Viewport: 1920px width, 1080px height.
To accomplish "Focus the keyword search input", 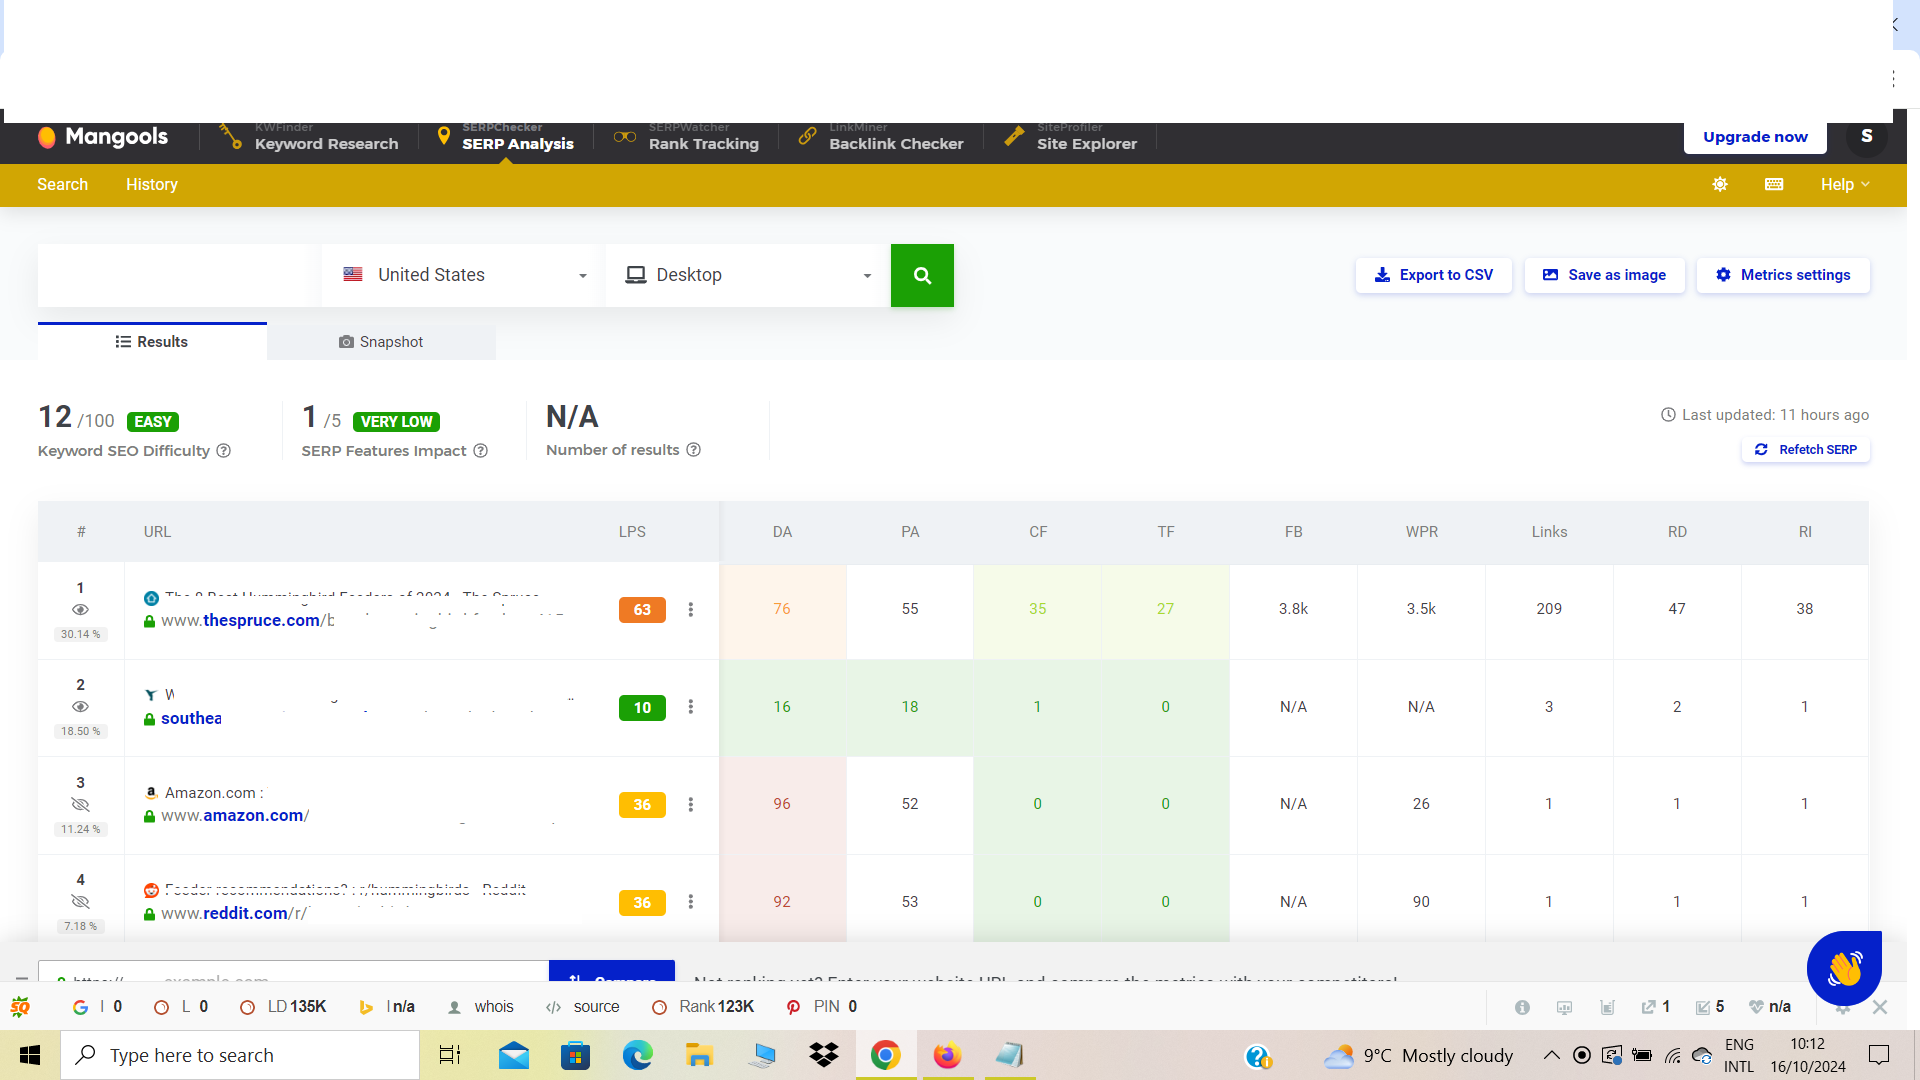I will coord(179,275).
